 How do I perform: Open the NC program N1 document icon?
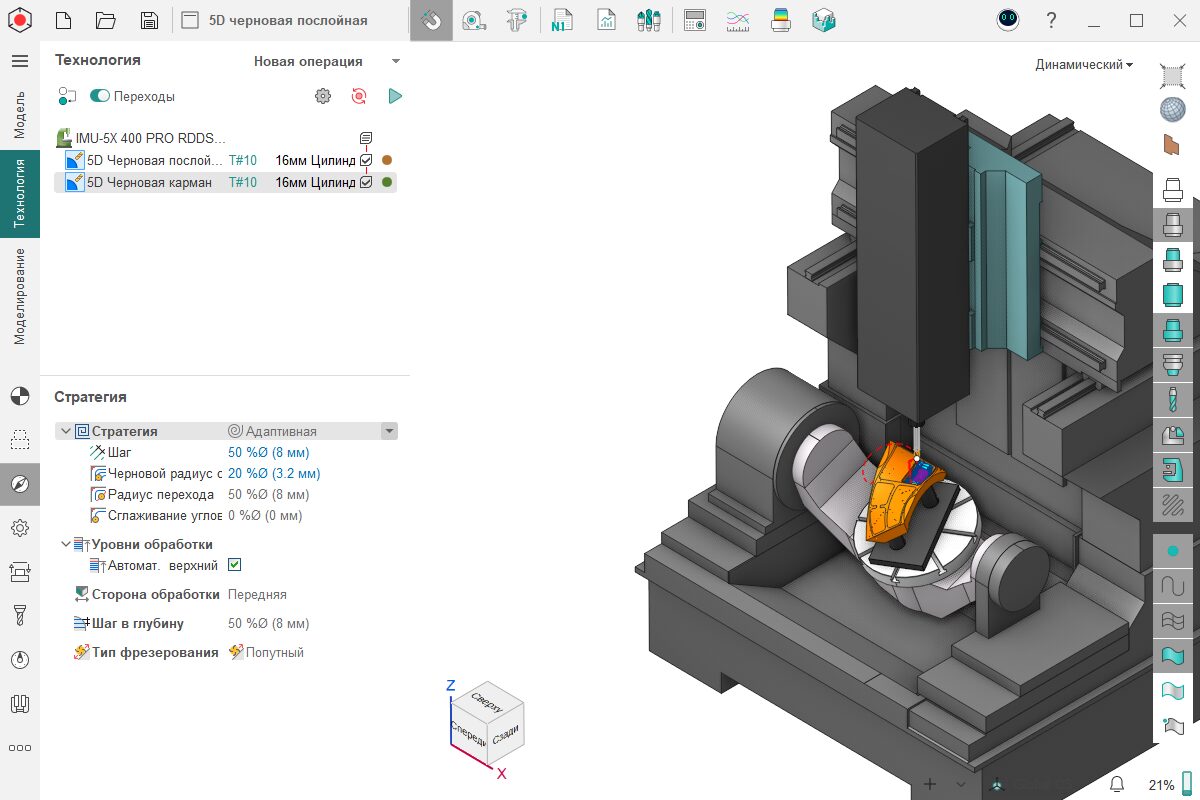click(x=560, y=21)
